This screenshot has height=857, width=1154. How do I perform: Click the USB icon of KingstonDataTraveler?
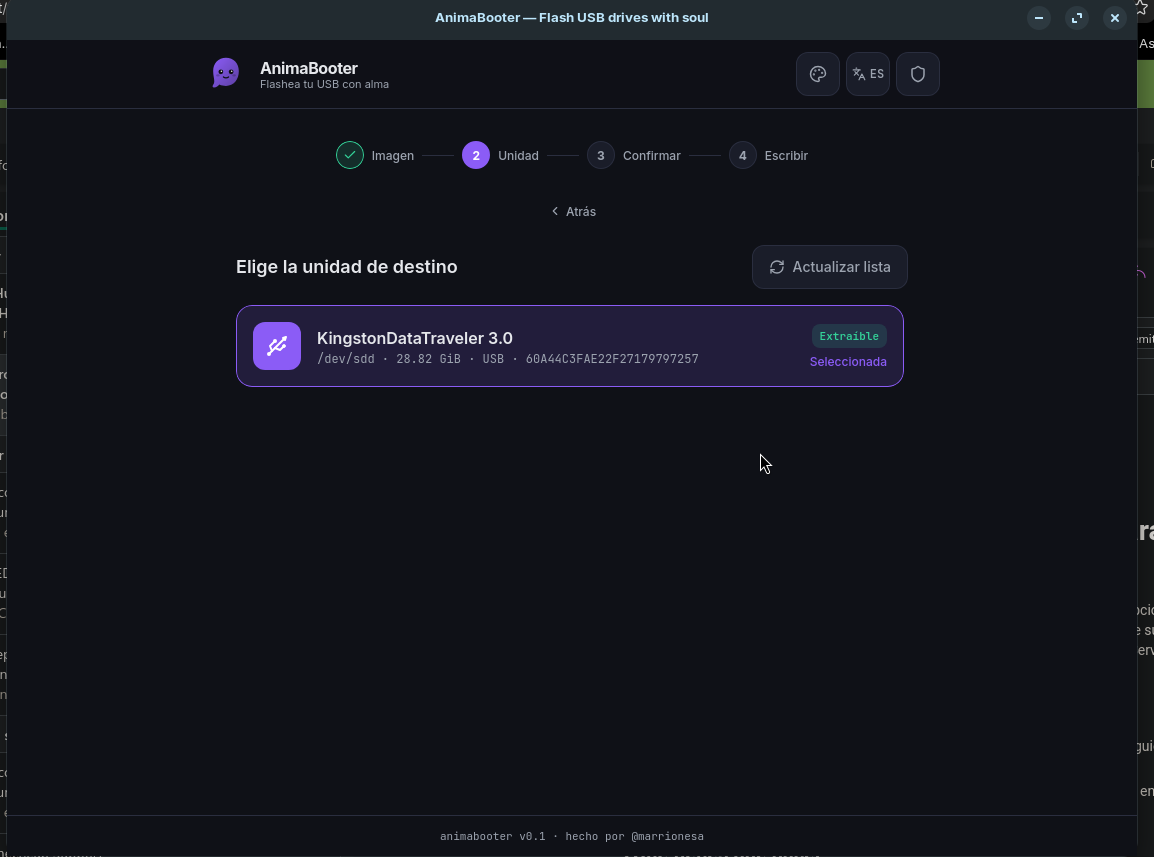tap(277, 346)
